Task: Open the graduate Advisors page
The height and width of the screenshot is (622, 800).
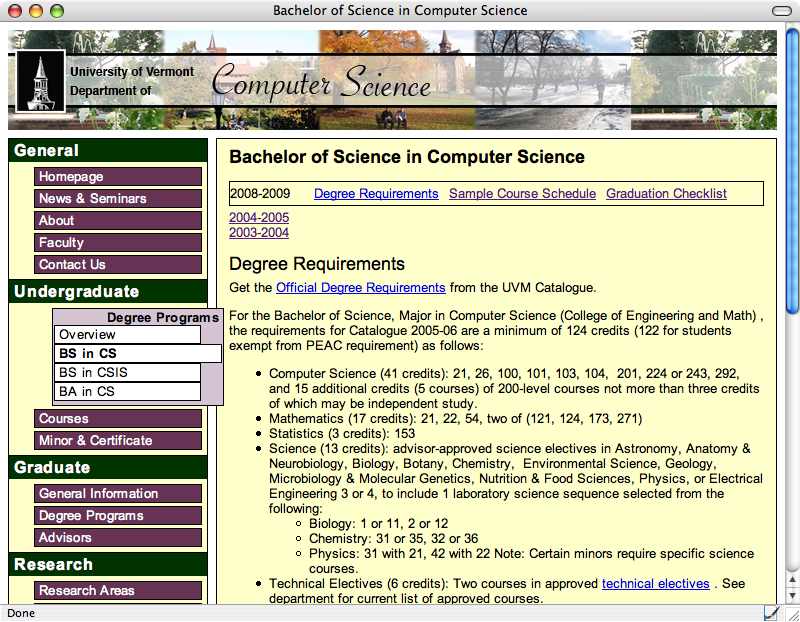Action: click(118, 537)
